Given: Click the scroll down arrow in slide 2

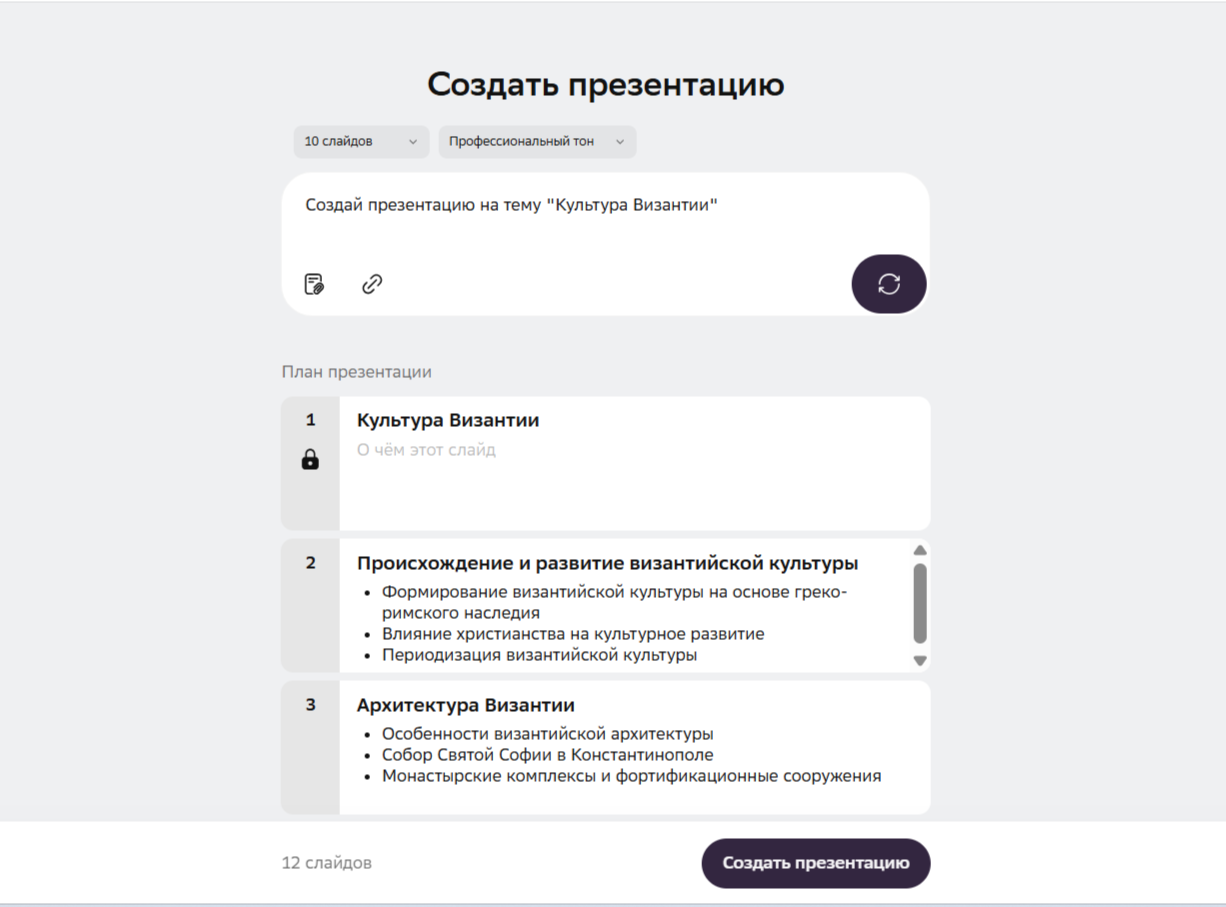Looking at the screenshot, I should click(920, 661).
